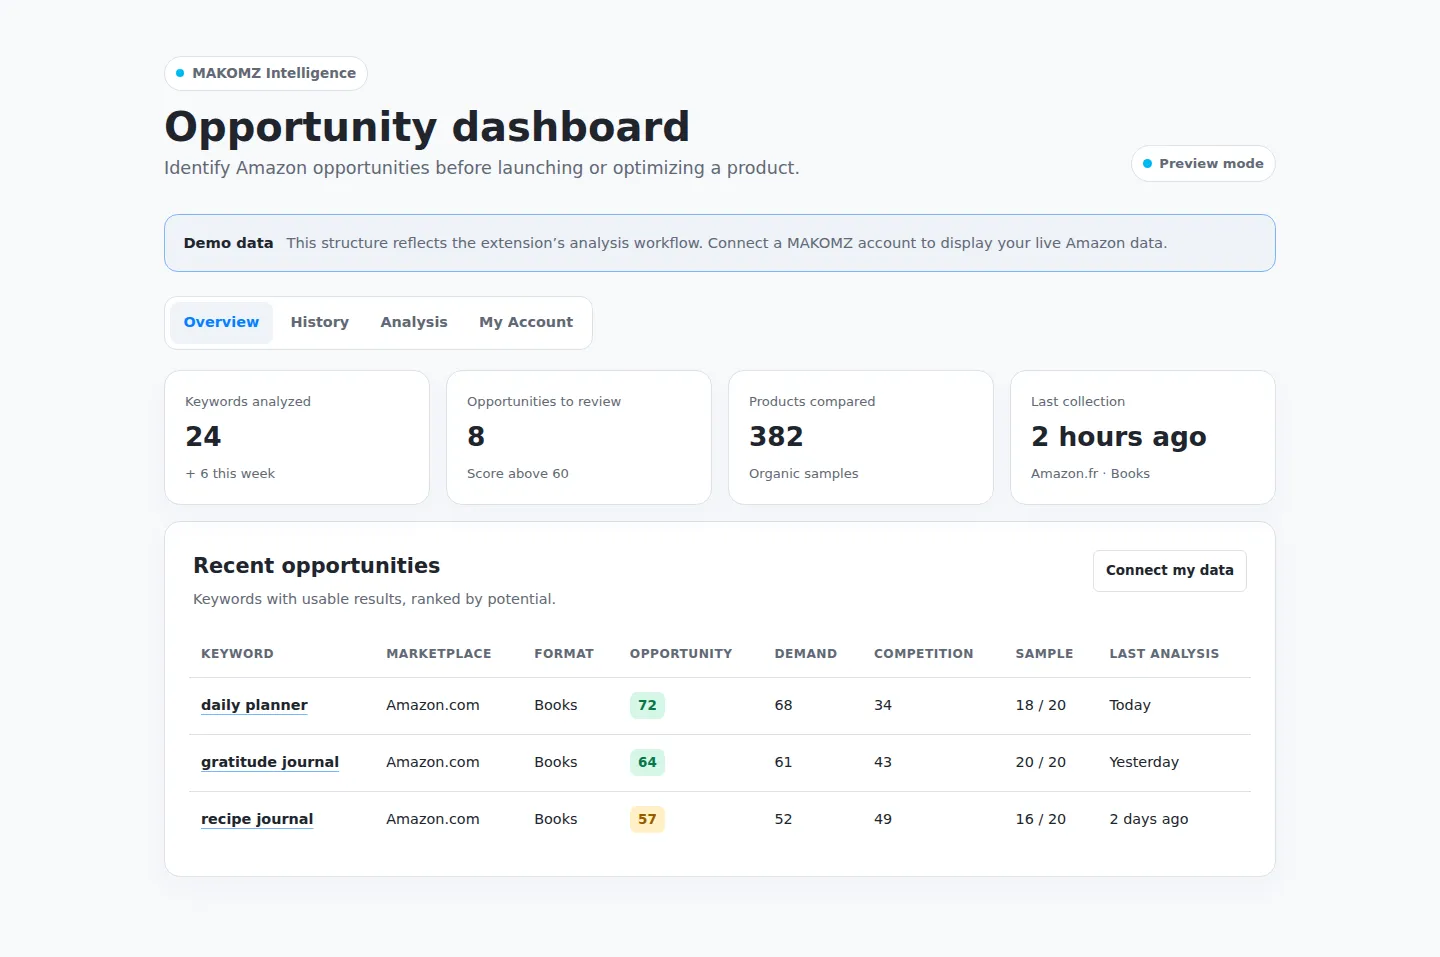Open the My Account tab
This screenshot has width=1440, height=957.
(526, 323)
